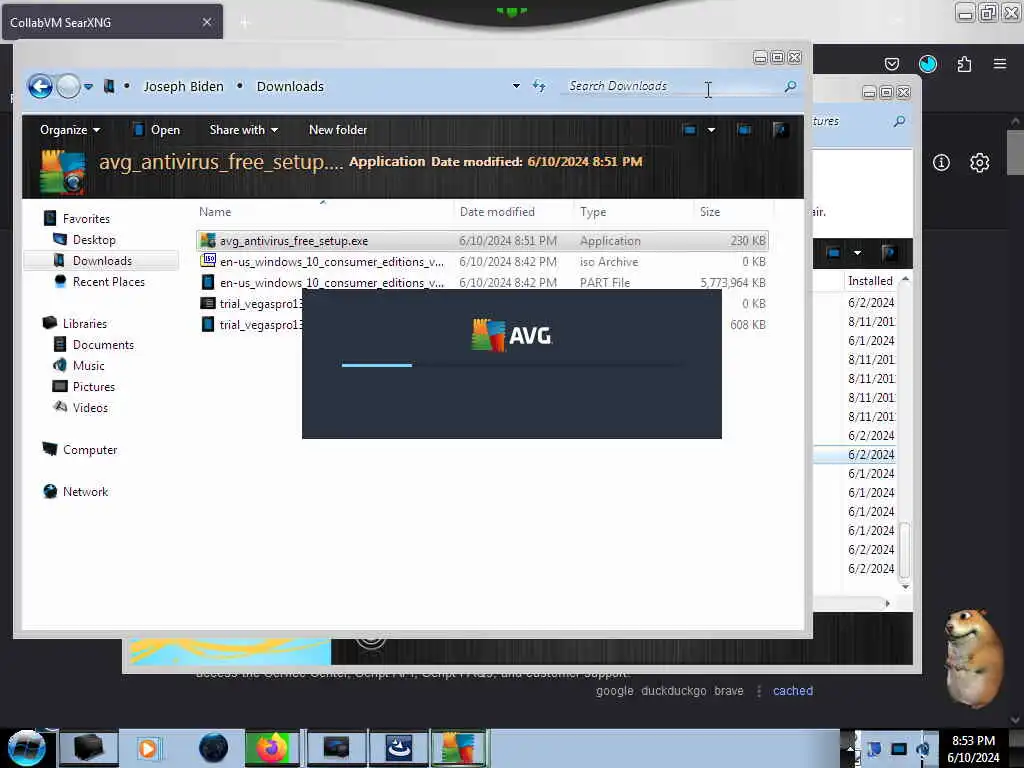Expand the view options dropdown arrow
The image size is (1024, 768).
pyautogui.click(x=711, y=130)
